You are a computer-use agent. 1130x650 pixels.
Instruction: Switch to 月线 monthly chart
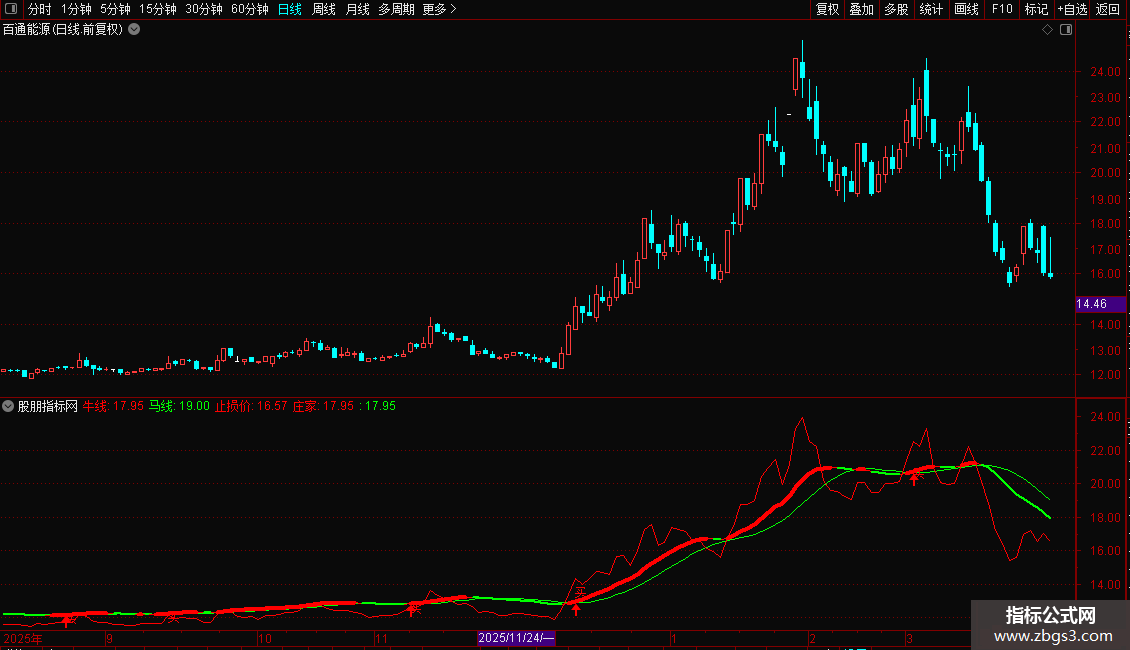pos(357,9)
